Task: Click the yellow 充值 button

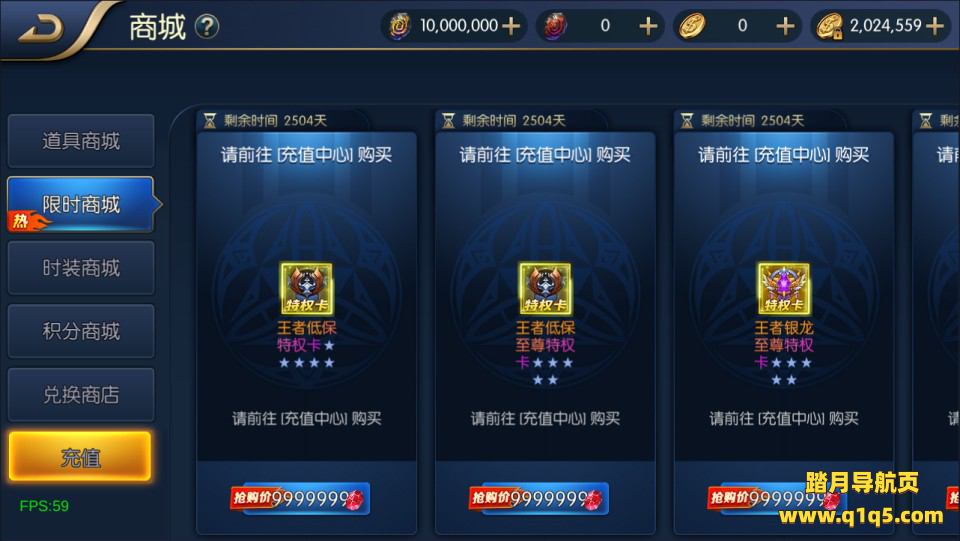Action: tap(80, 457)
